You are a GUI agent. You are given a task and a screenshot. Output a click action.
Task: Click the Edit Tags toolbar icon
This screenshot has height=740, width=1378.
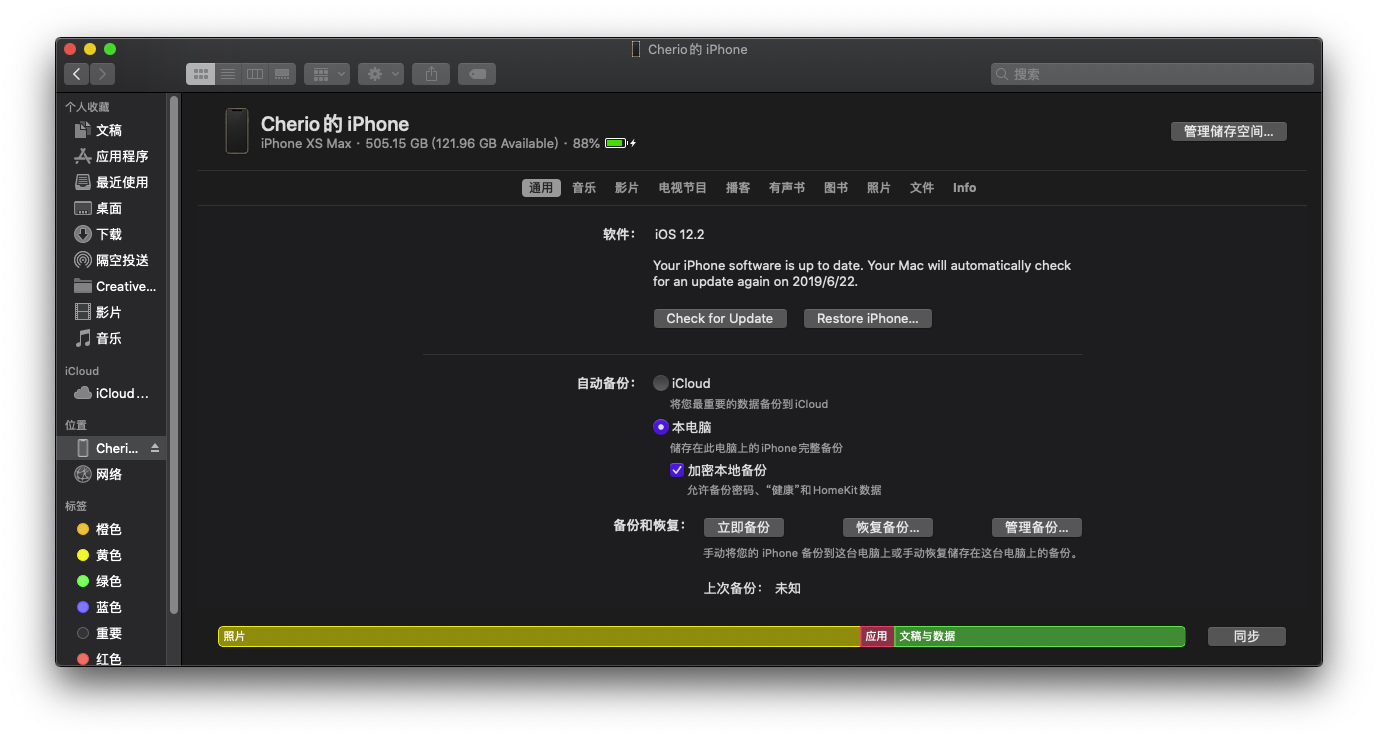pos(477,74)
